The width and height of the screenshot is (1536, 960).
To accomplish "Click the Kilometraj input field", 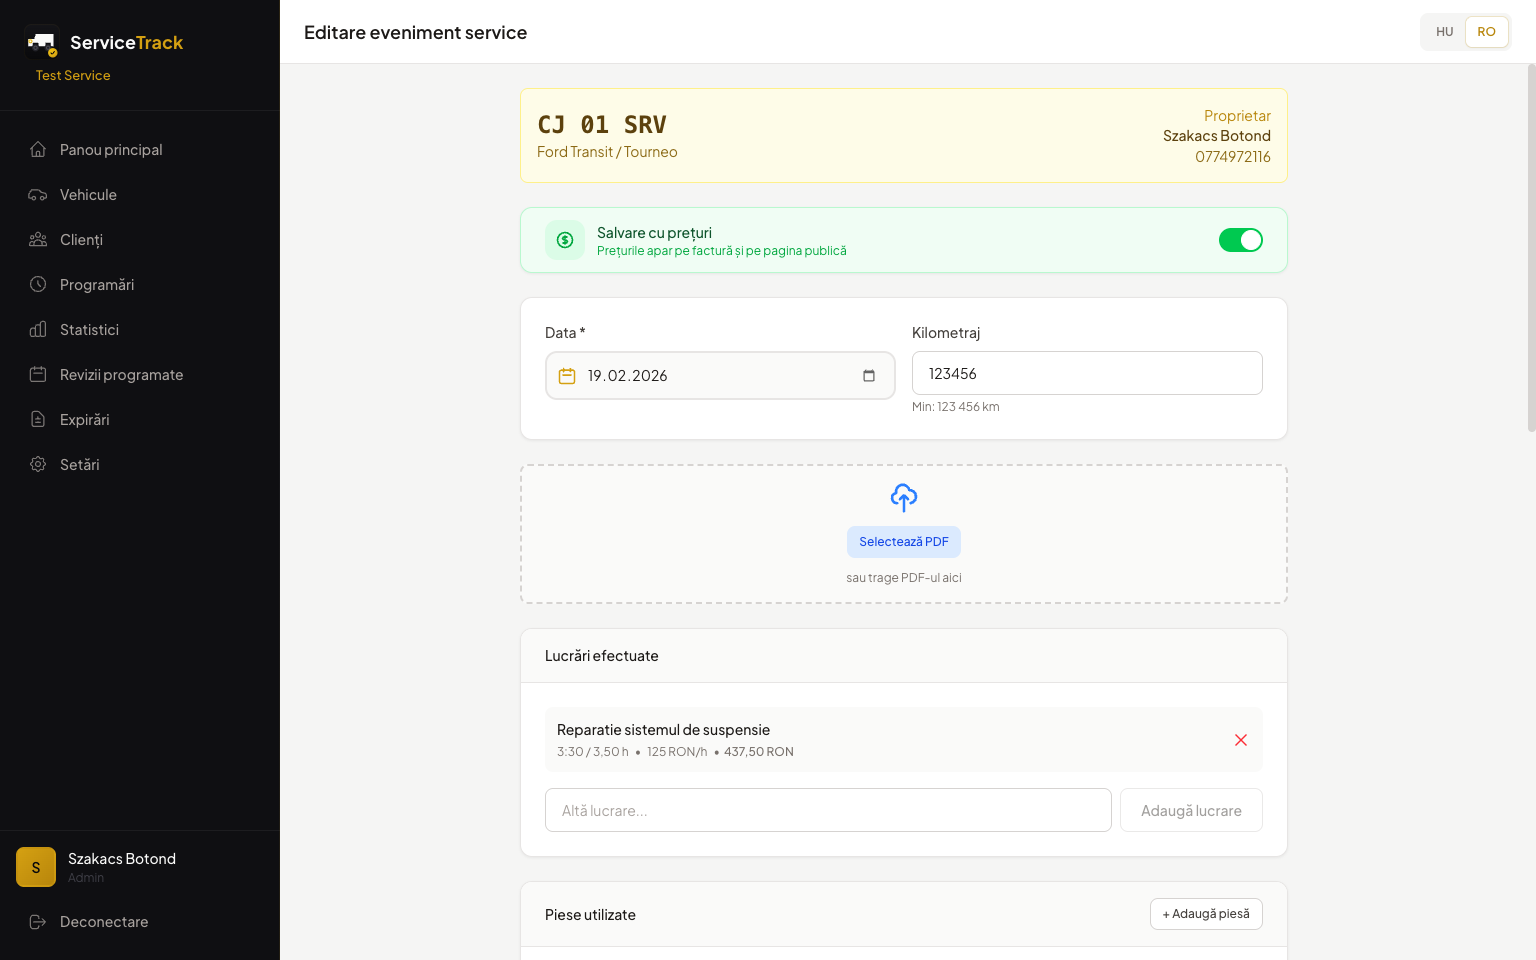I will 1086,373.
